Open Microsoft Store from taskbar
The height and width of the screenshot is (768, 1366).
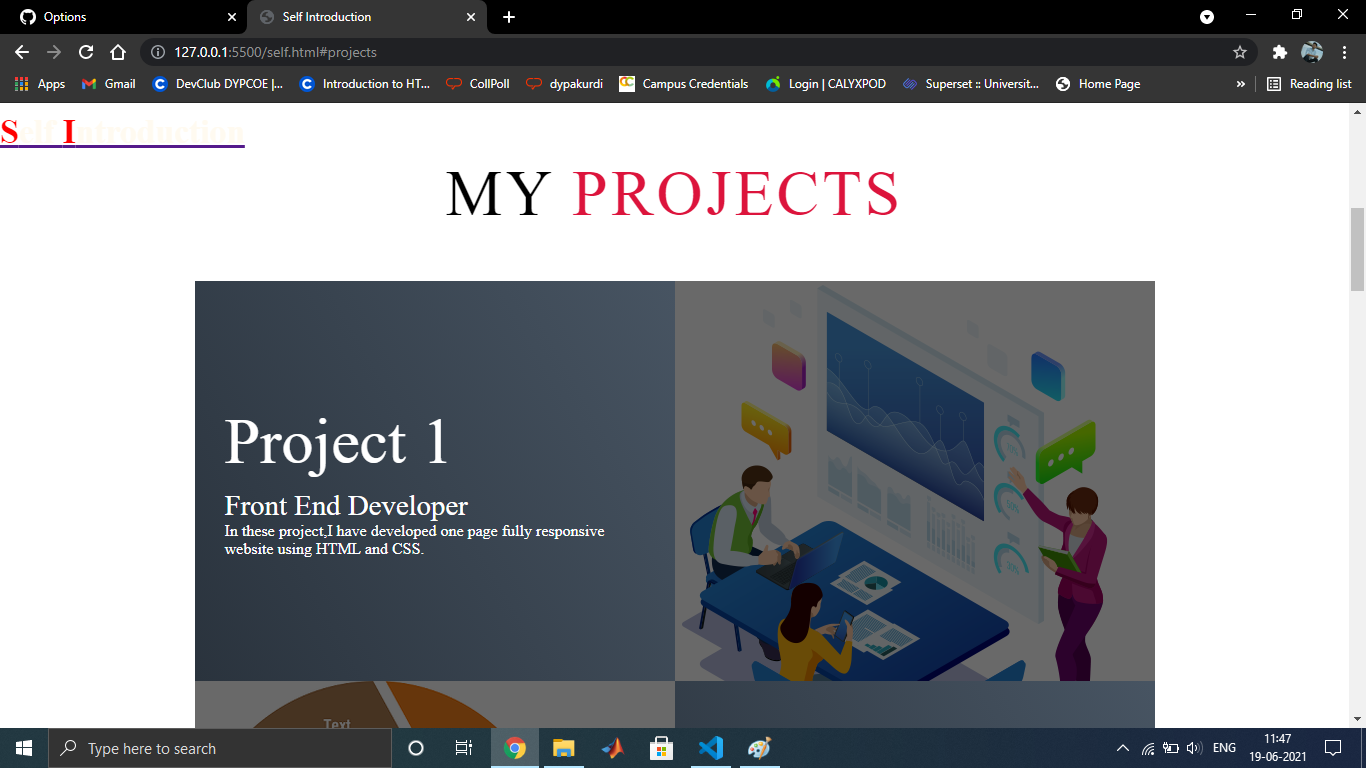pyautogui.click(x=661, y=748)
